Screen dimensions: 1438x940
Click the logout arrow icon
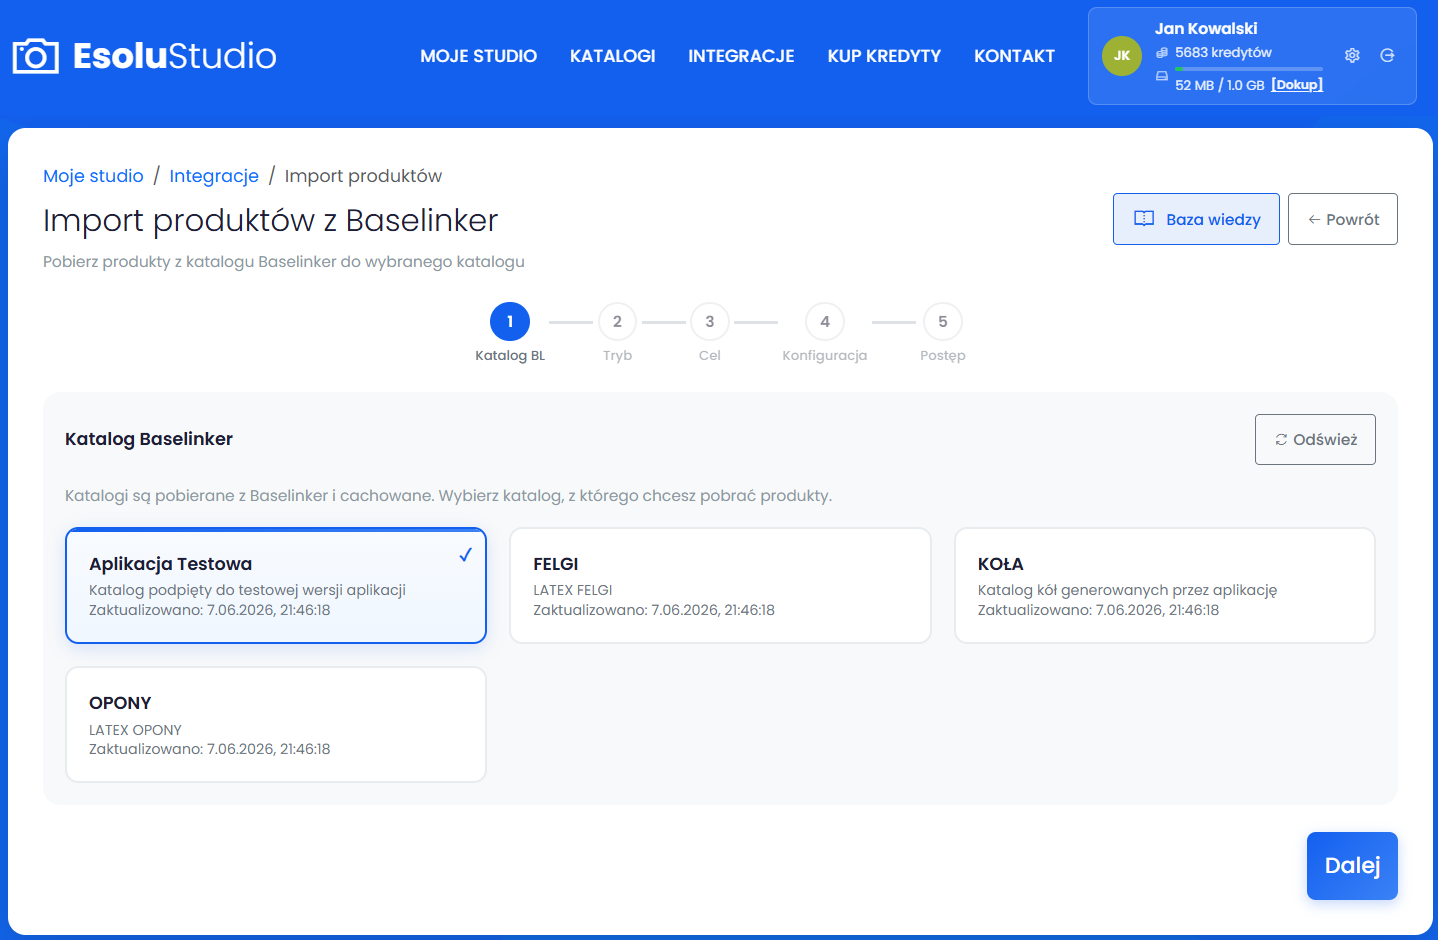pos(1387,56)
